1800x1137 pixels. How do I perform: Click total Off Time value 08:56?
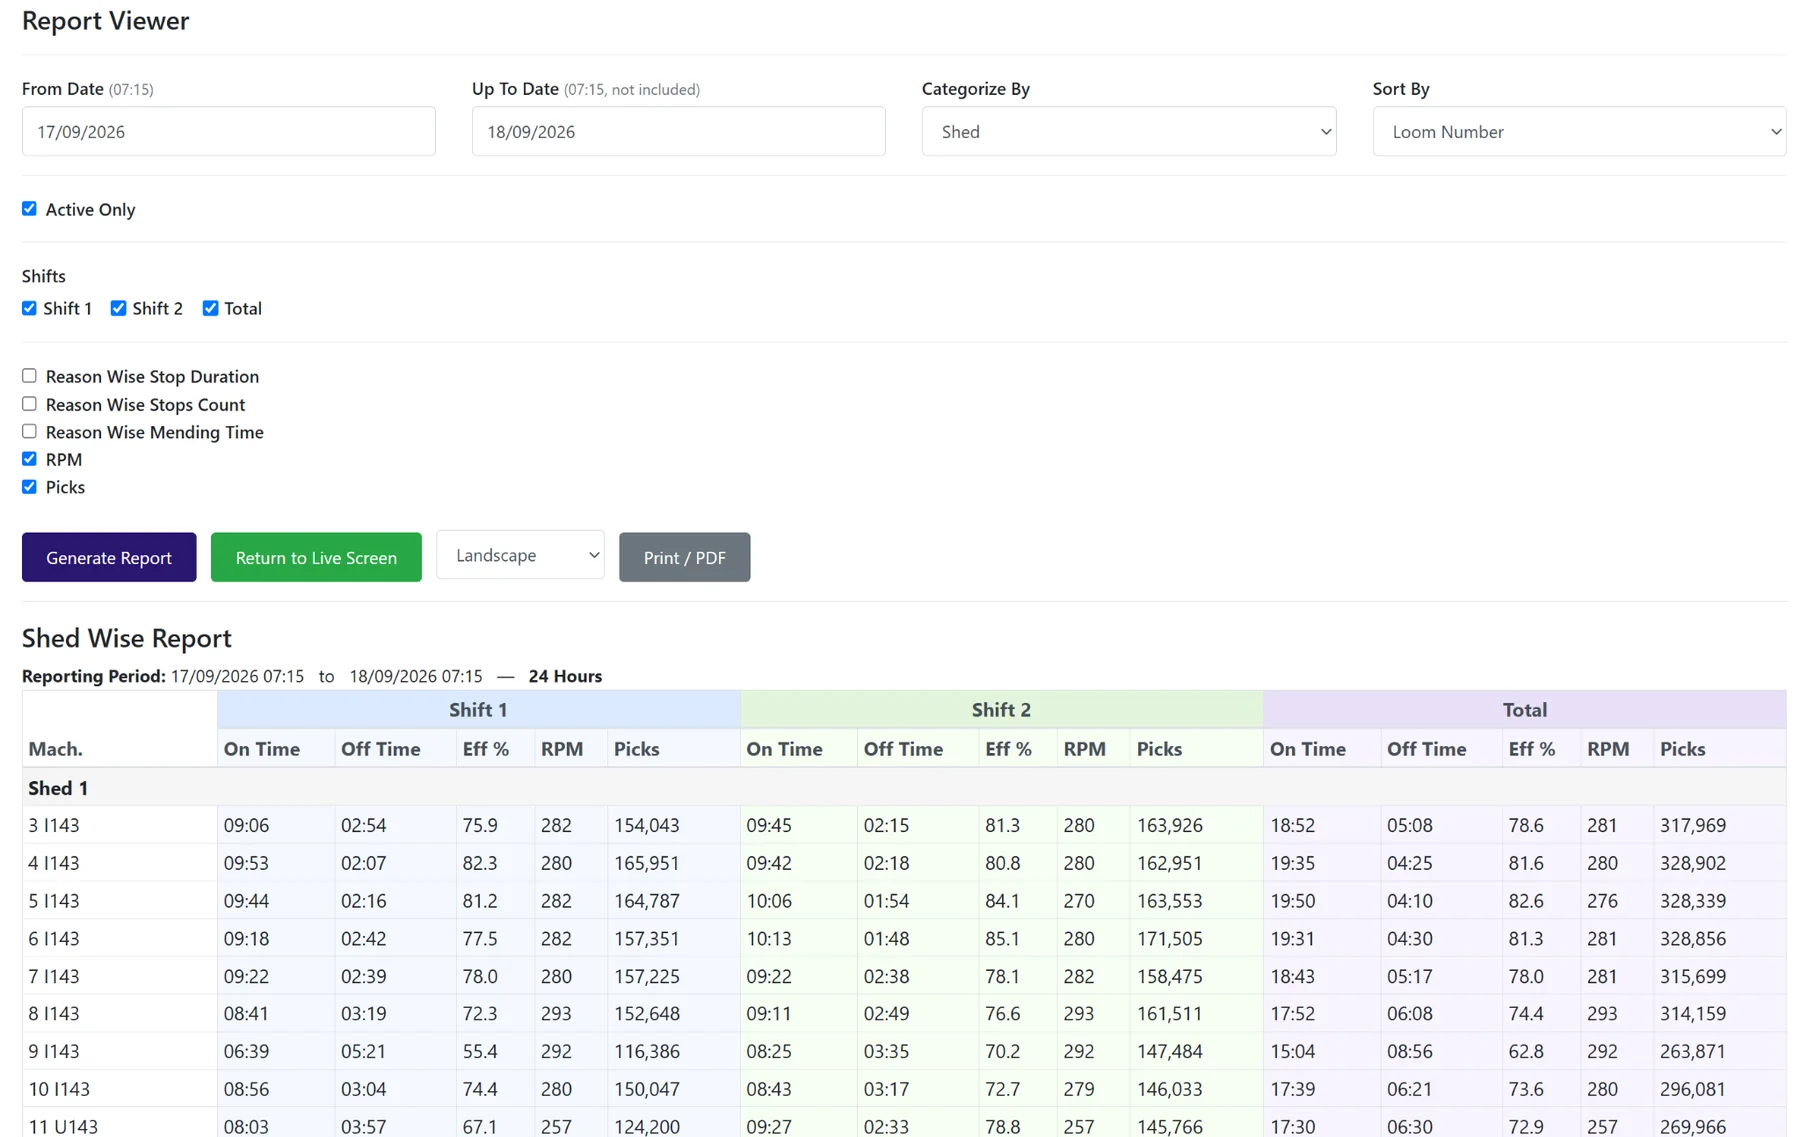click(1409, 1051)
